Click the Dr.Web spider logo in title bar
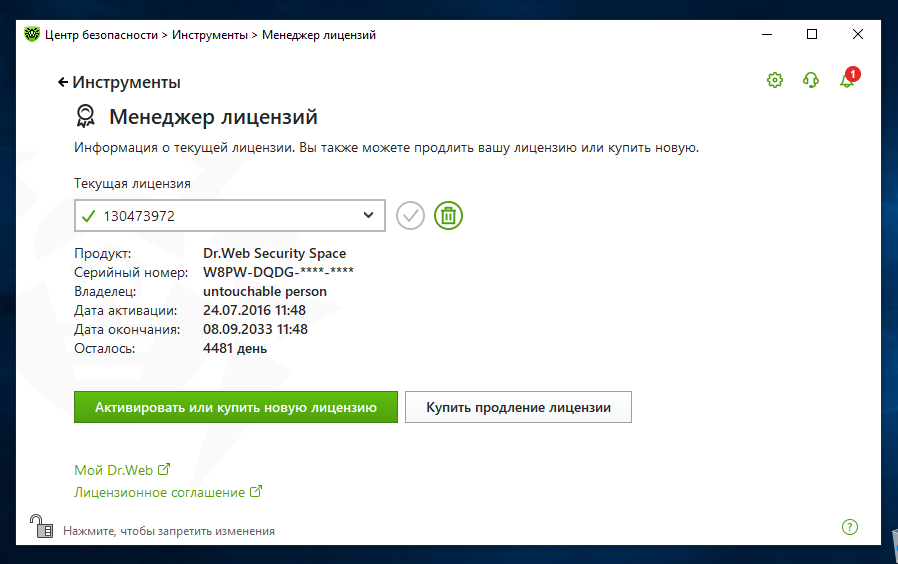This screenshot has width=898, height=564. coord(32,34)
